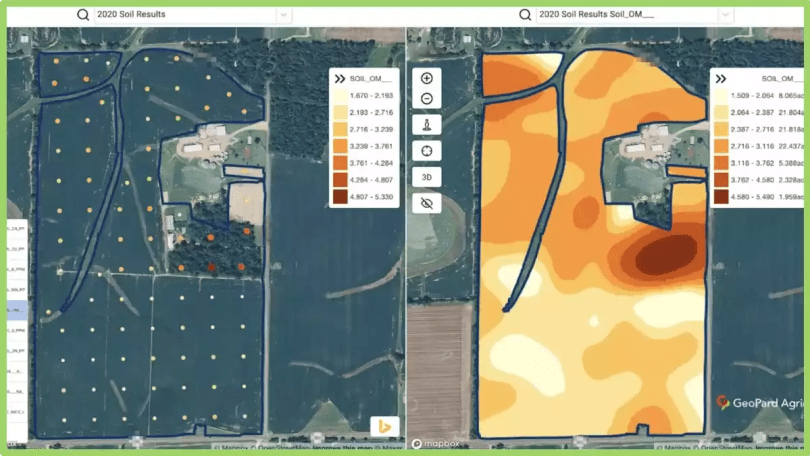The height and width of the screenshot is (456, 810).
Task: Click the mapbox logo on right map
Action: pos(436,444)
